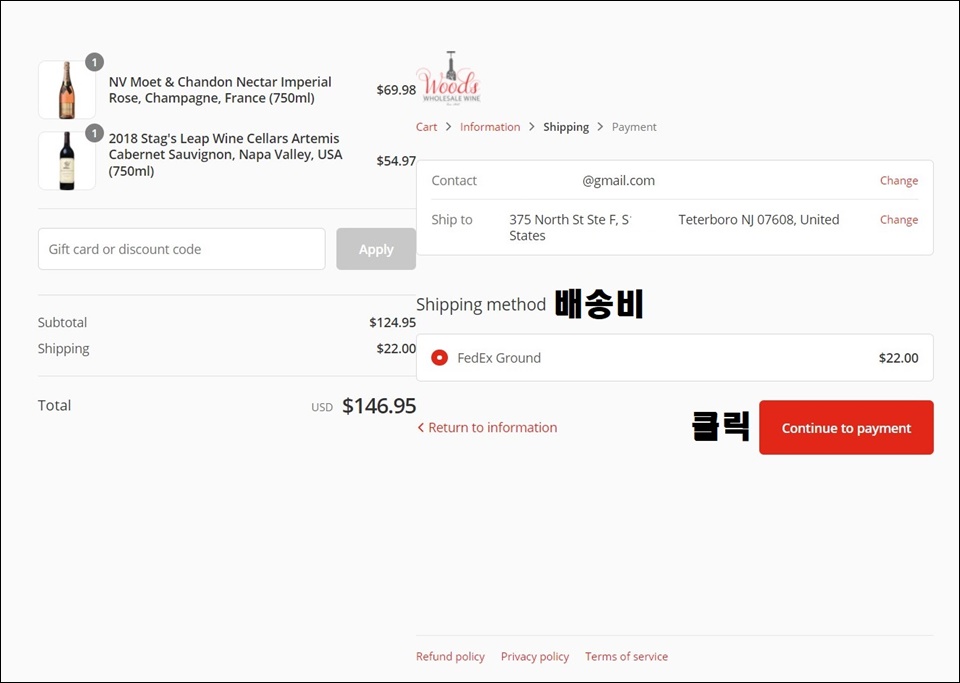Select the FedEx Ground shipping radio button
This screenshot has height=683, width=960.
[x=439, y=357]
